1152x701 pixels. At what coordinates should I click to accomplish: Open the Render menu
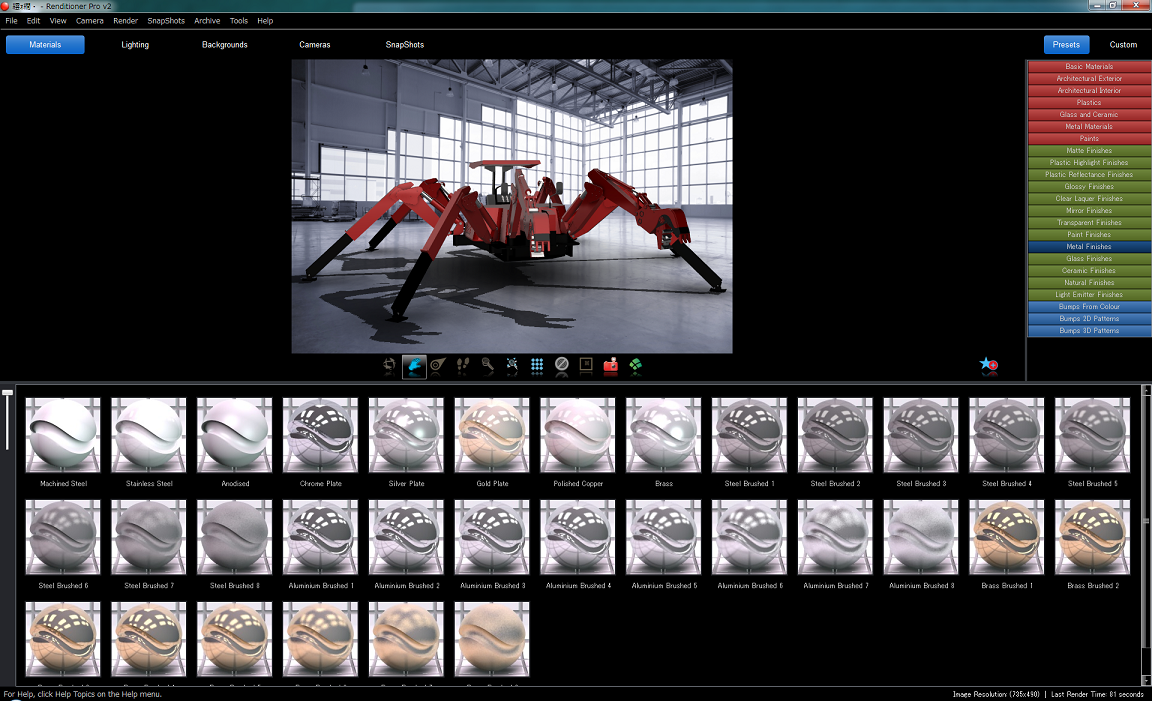[x=124, y=20]
